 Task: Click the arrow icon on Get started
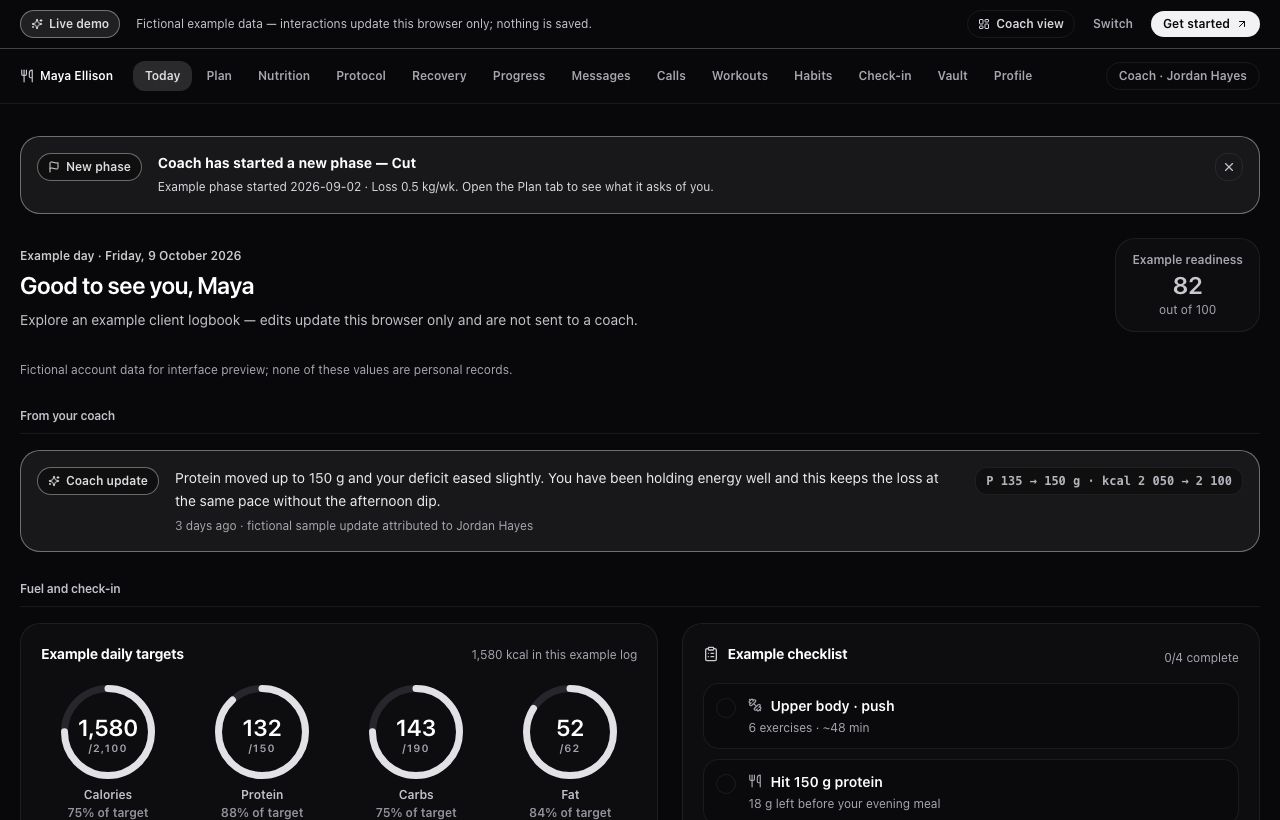[1242, 24]
